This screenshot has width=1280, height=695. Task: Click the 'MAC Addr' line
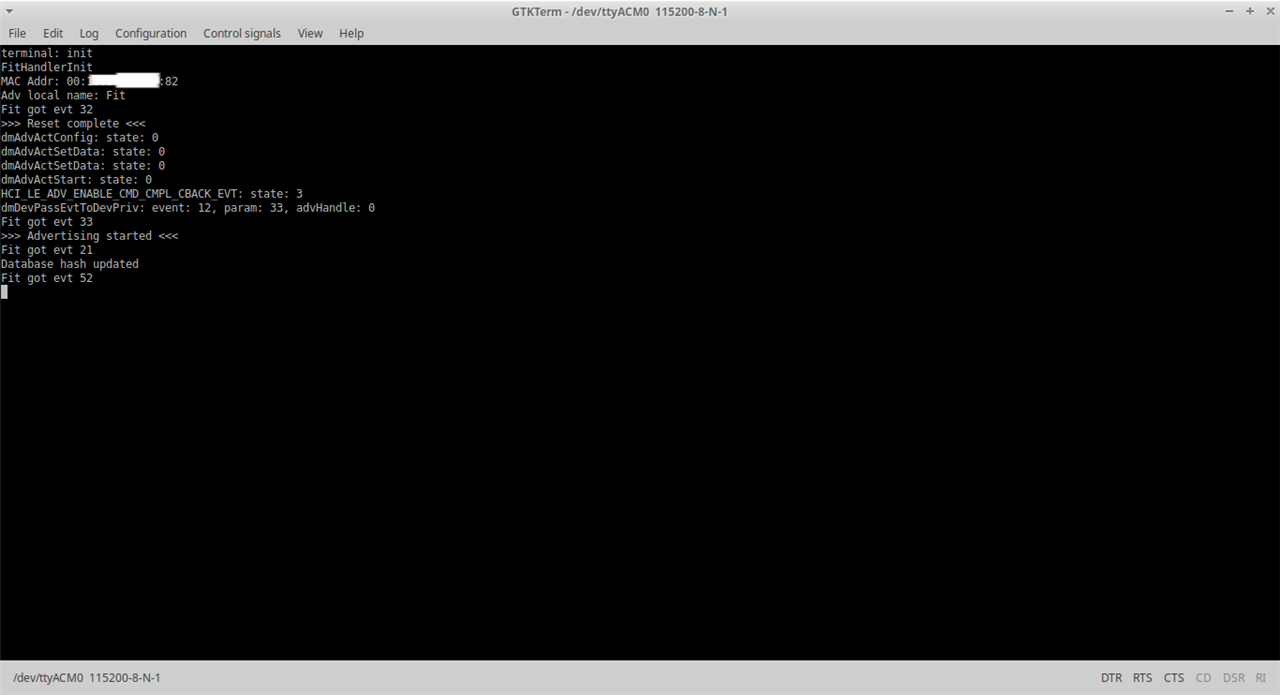click(90, 81)
